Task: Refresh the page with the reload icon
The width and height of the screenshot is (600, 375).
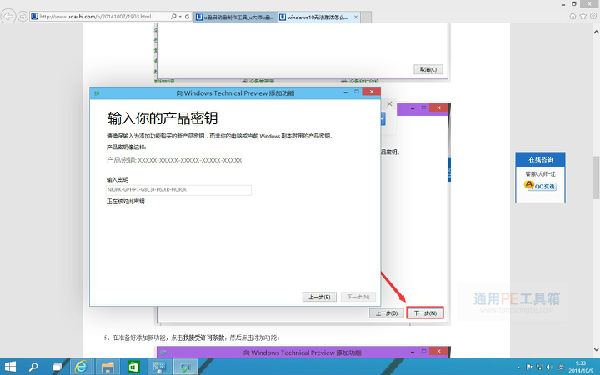Action: pyautogui.click(x=187, y=16)
